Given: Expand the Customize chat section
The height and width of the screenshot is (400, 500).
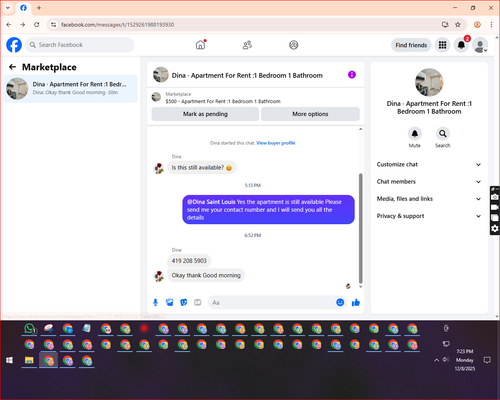Looking at the screenshot, I should click(429, 164).
